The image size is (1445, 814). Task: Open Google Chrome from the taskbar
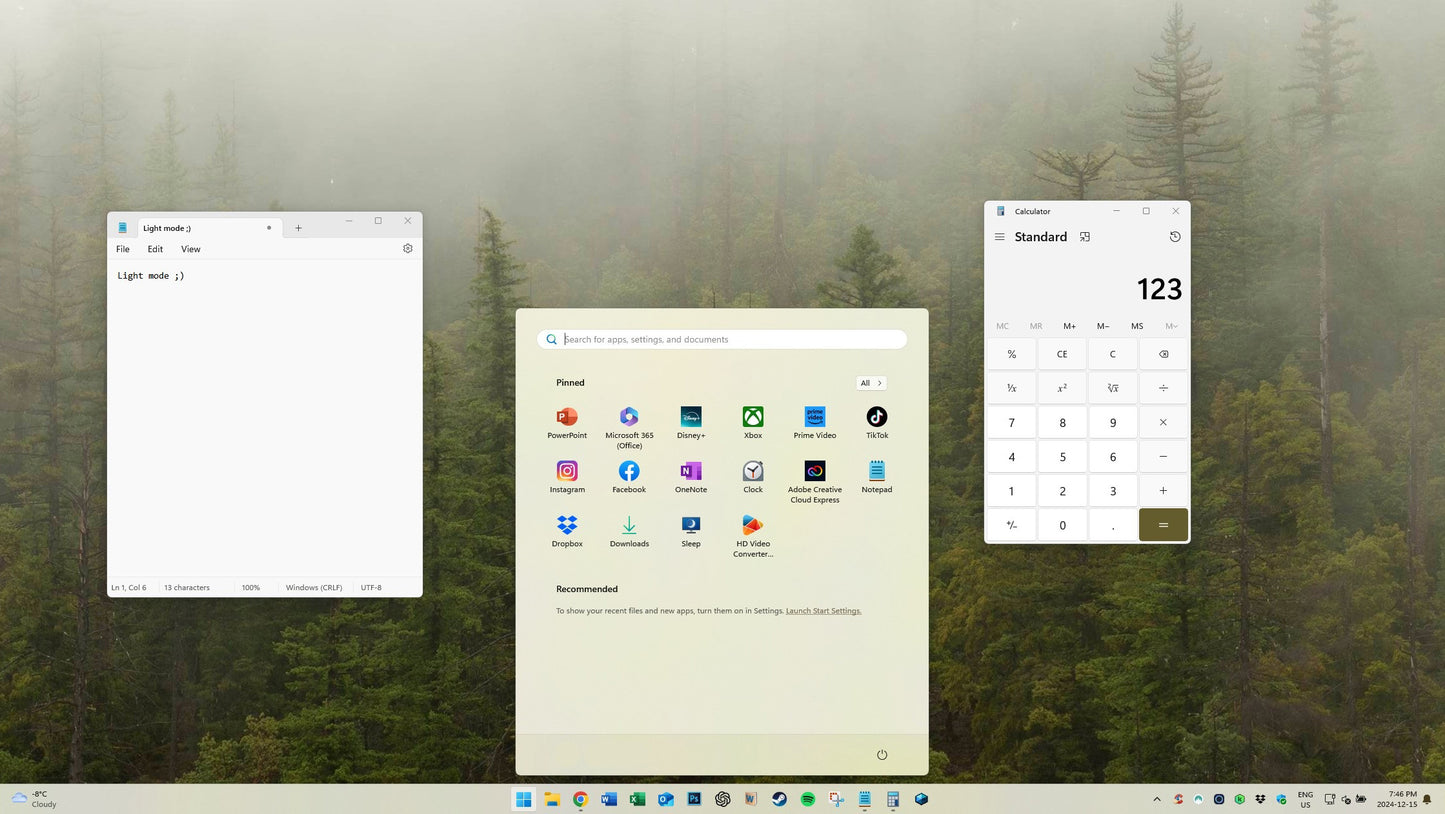tap(580, 799)
